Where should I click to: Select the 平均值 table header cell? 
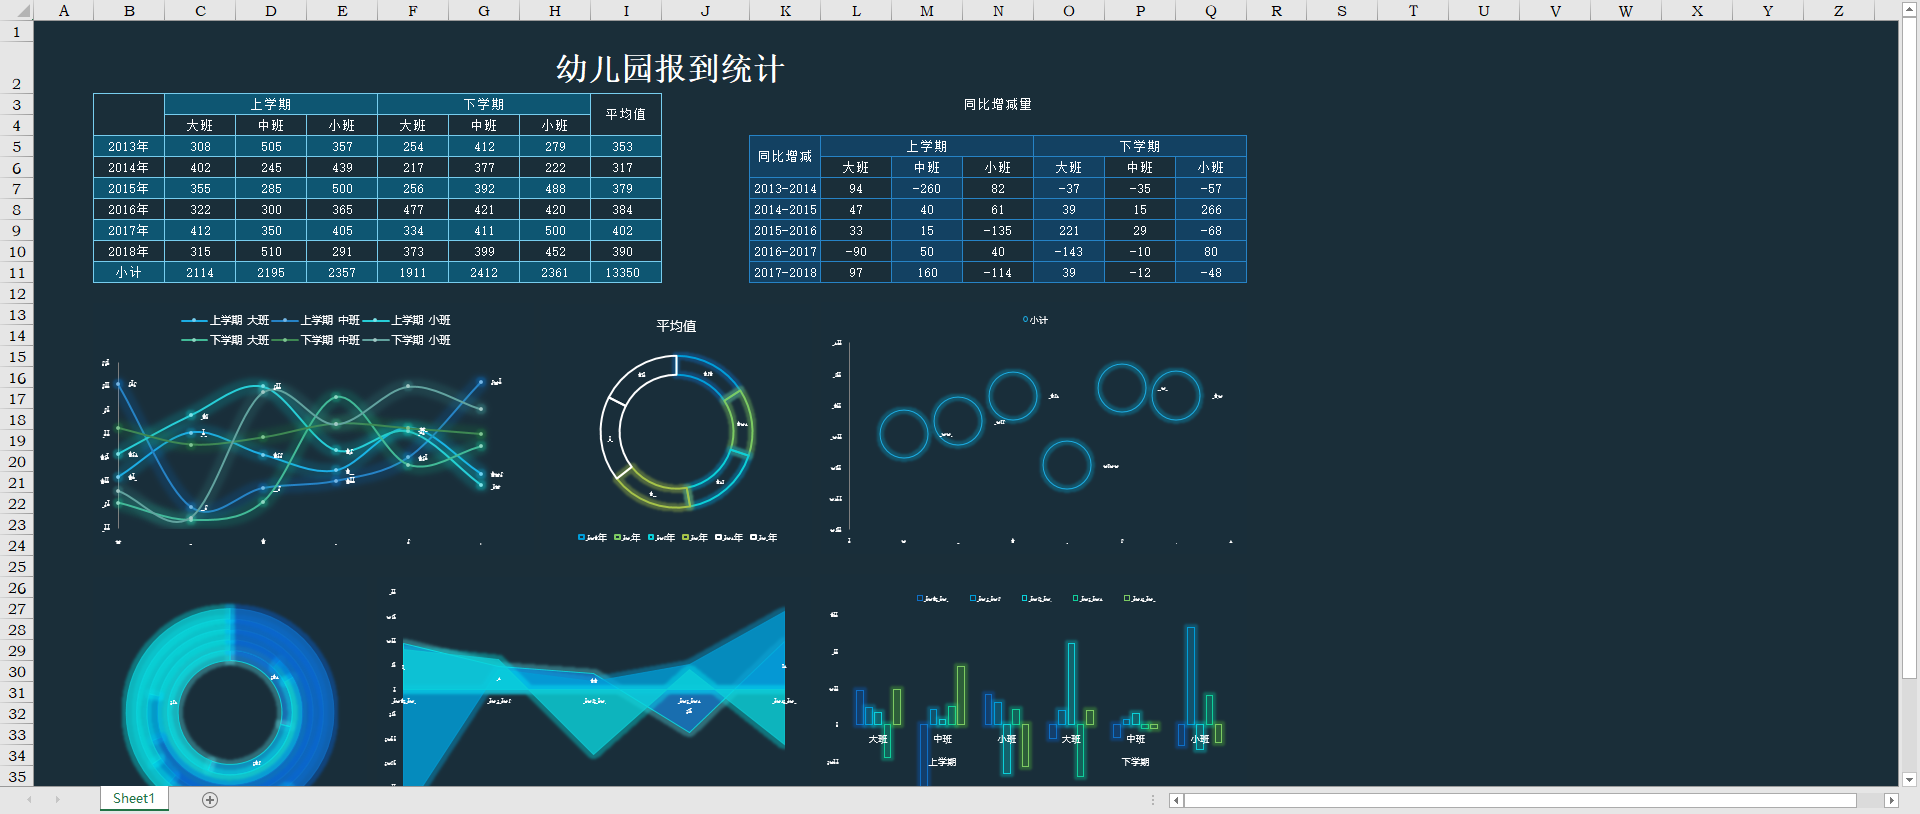[x=626, y=115]
